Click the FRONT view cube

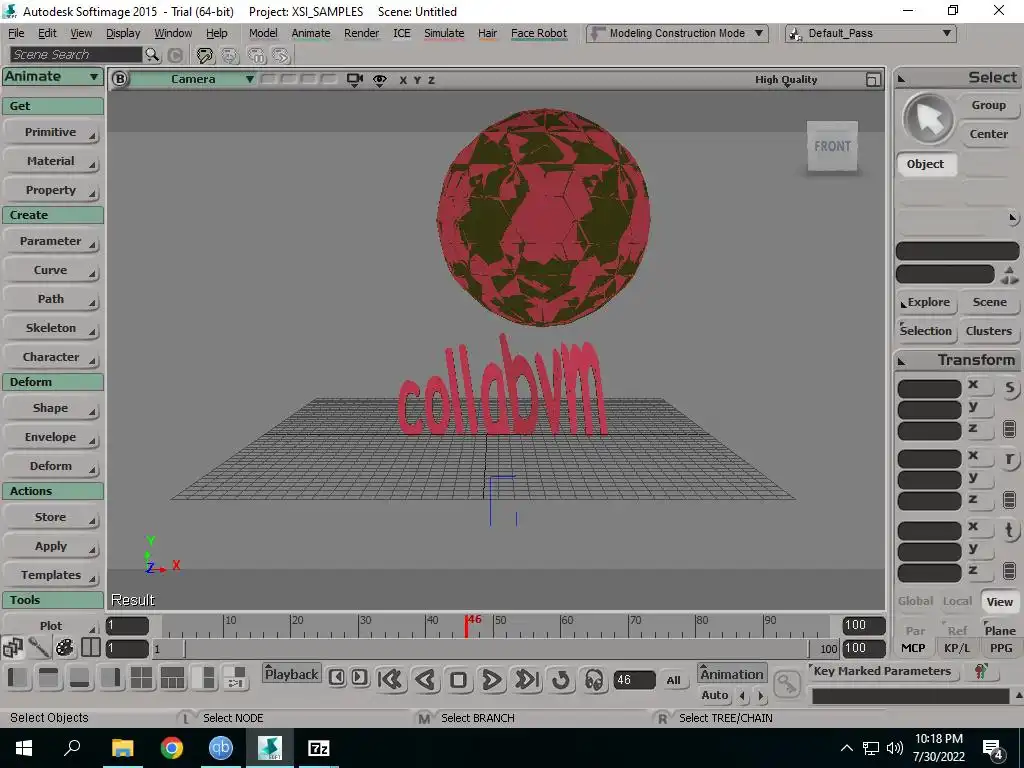pyautogui.click(x=832, y=146)
